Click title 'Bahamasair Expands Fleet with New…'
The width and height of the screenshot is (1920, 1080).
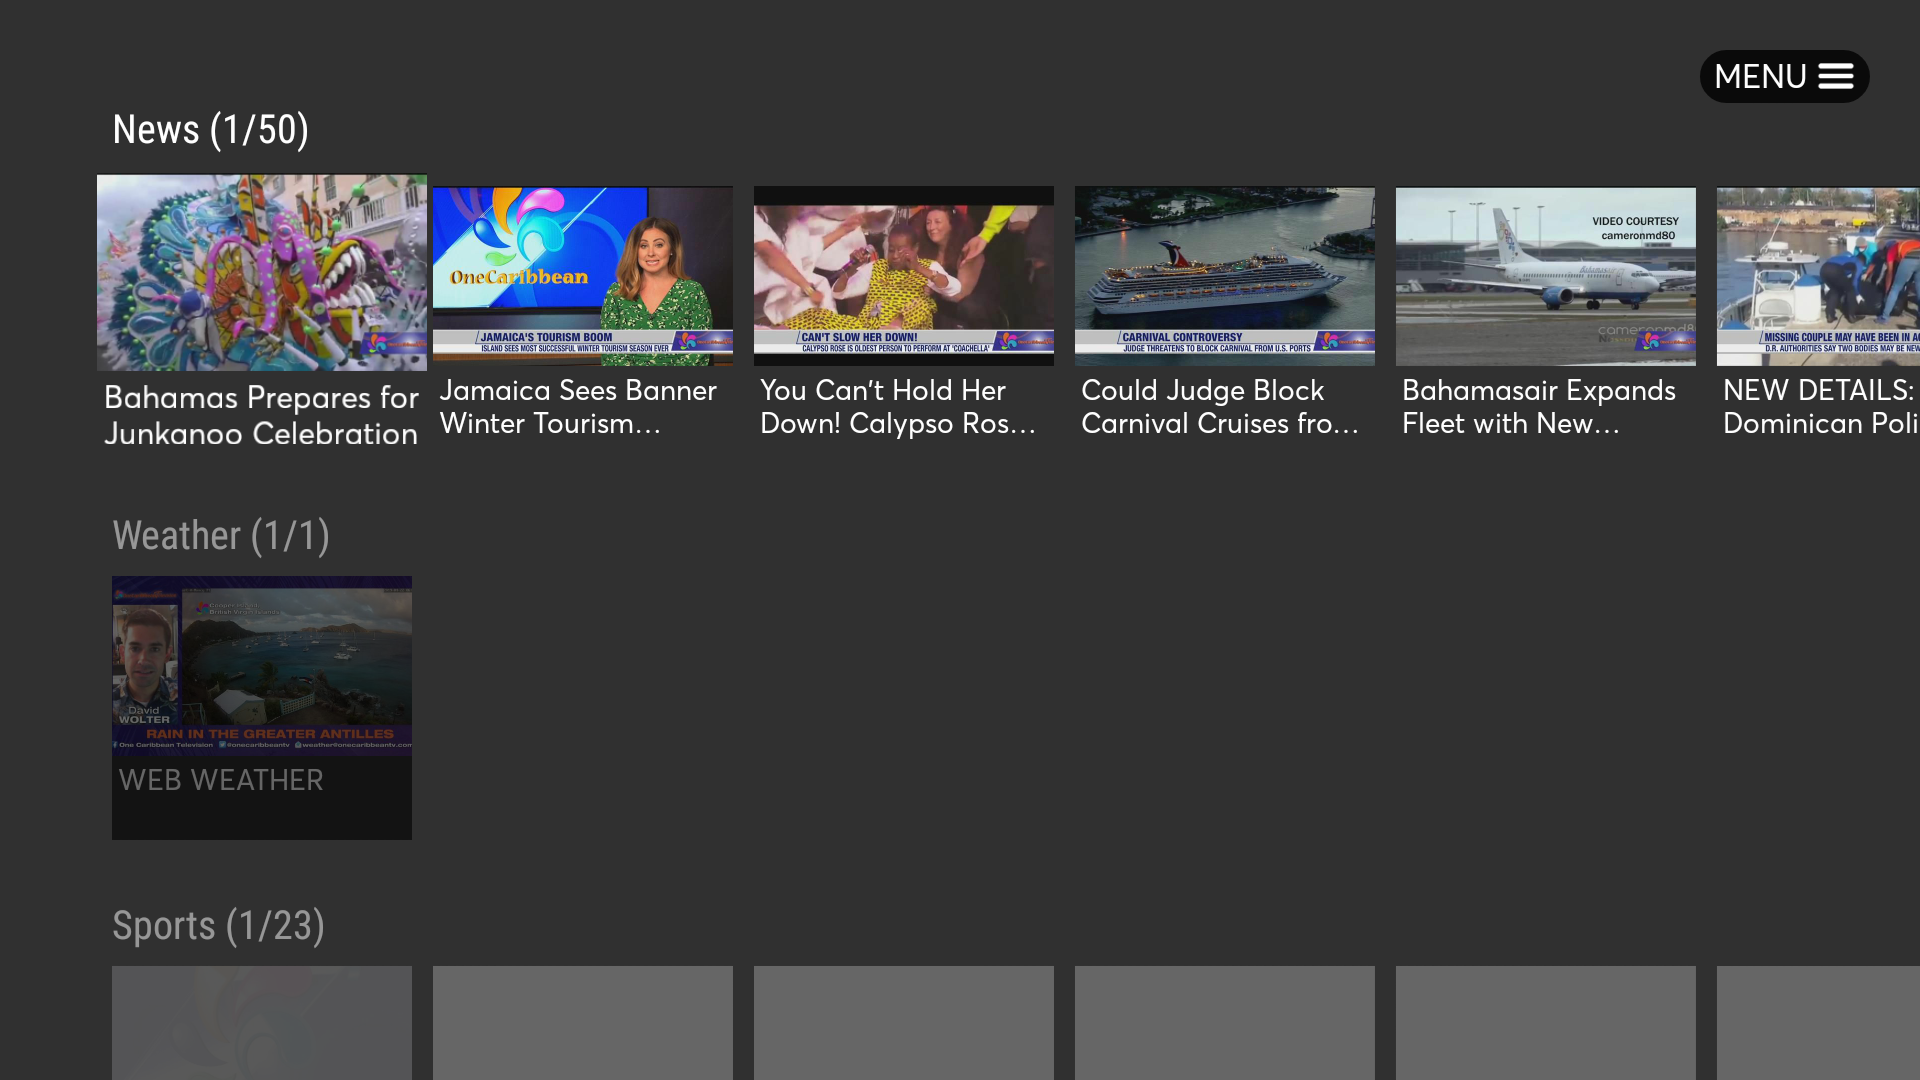click(x=1538, y=407)
